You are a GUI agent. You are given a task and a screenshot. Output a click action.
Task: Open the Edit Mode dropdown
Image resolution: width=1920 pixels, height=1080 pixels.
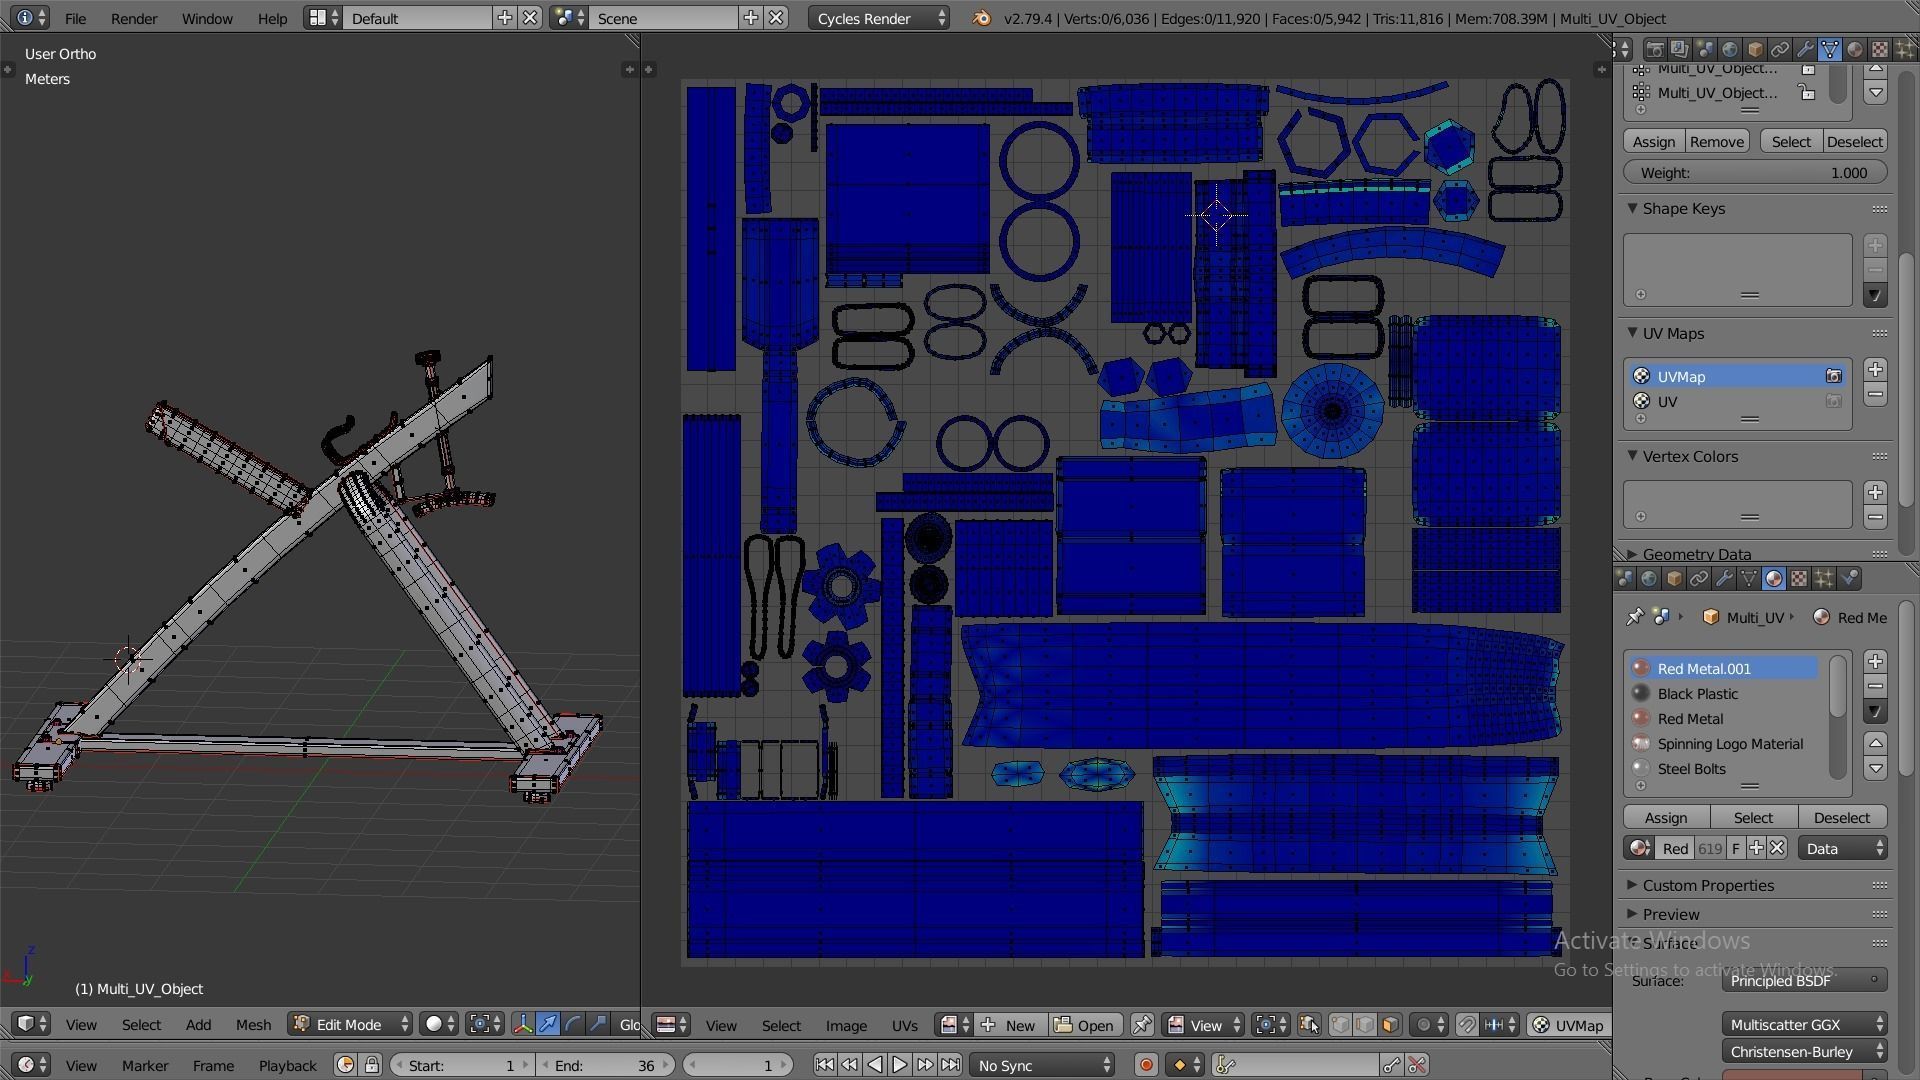(350, 1024)
